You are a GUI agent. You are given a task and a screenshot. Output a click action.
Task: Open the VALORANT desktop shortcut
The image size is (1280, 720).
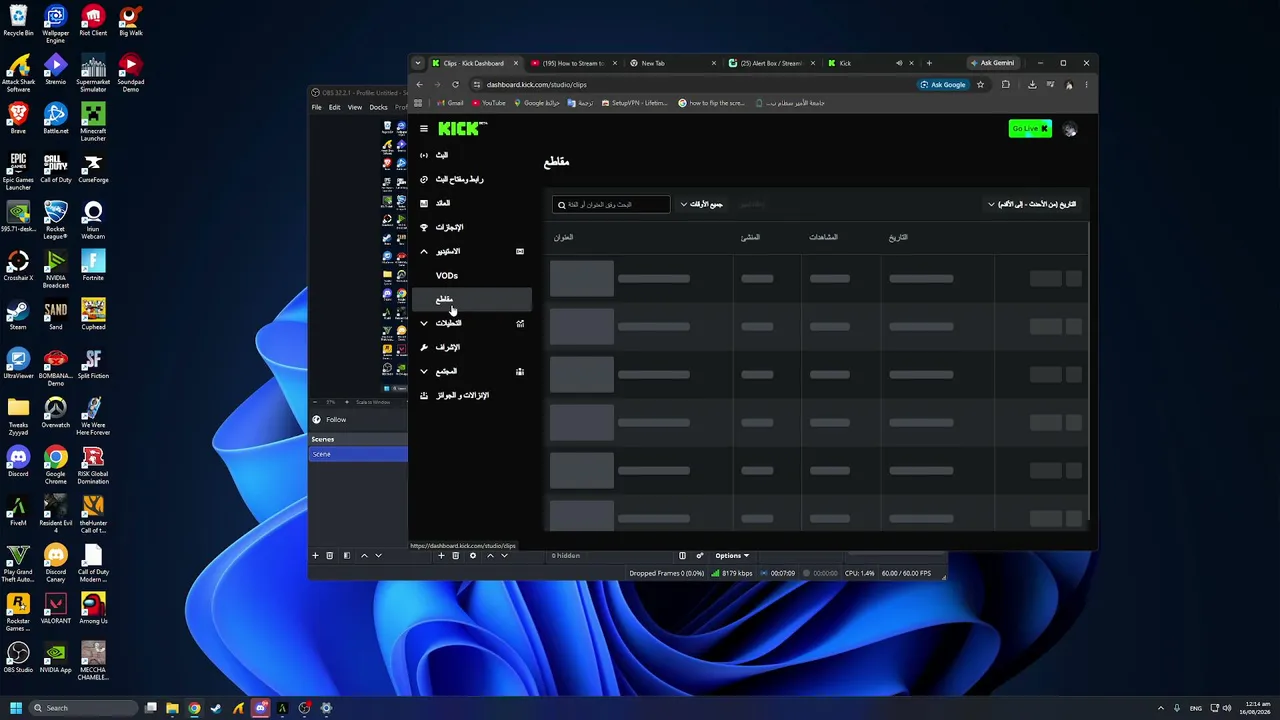(56, 609)
